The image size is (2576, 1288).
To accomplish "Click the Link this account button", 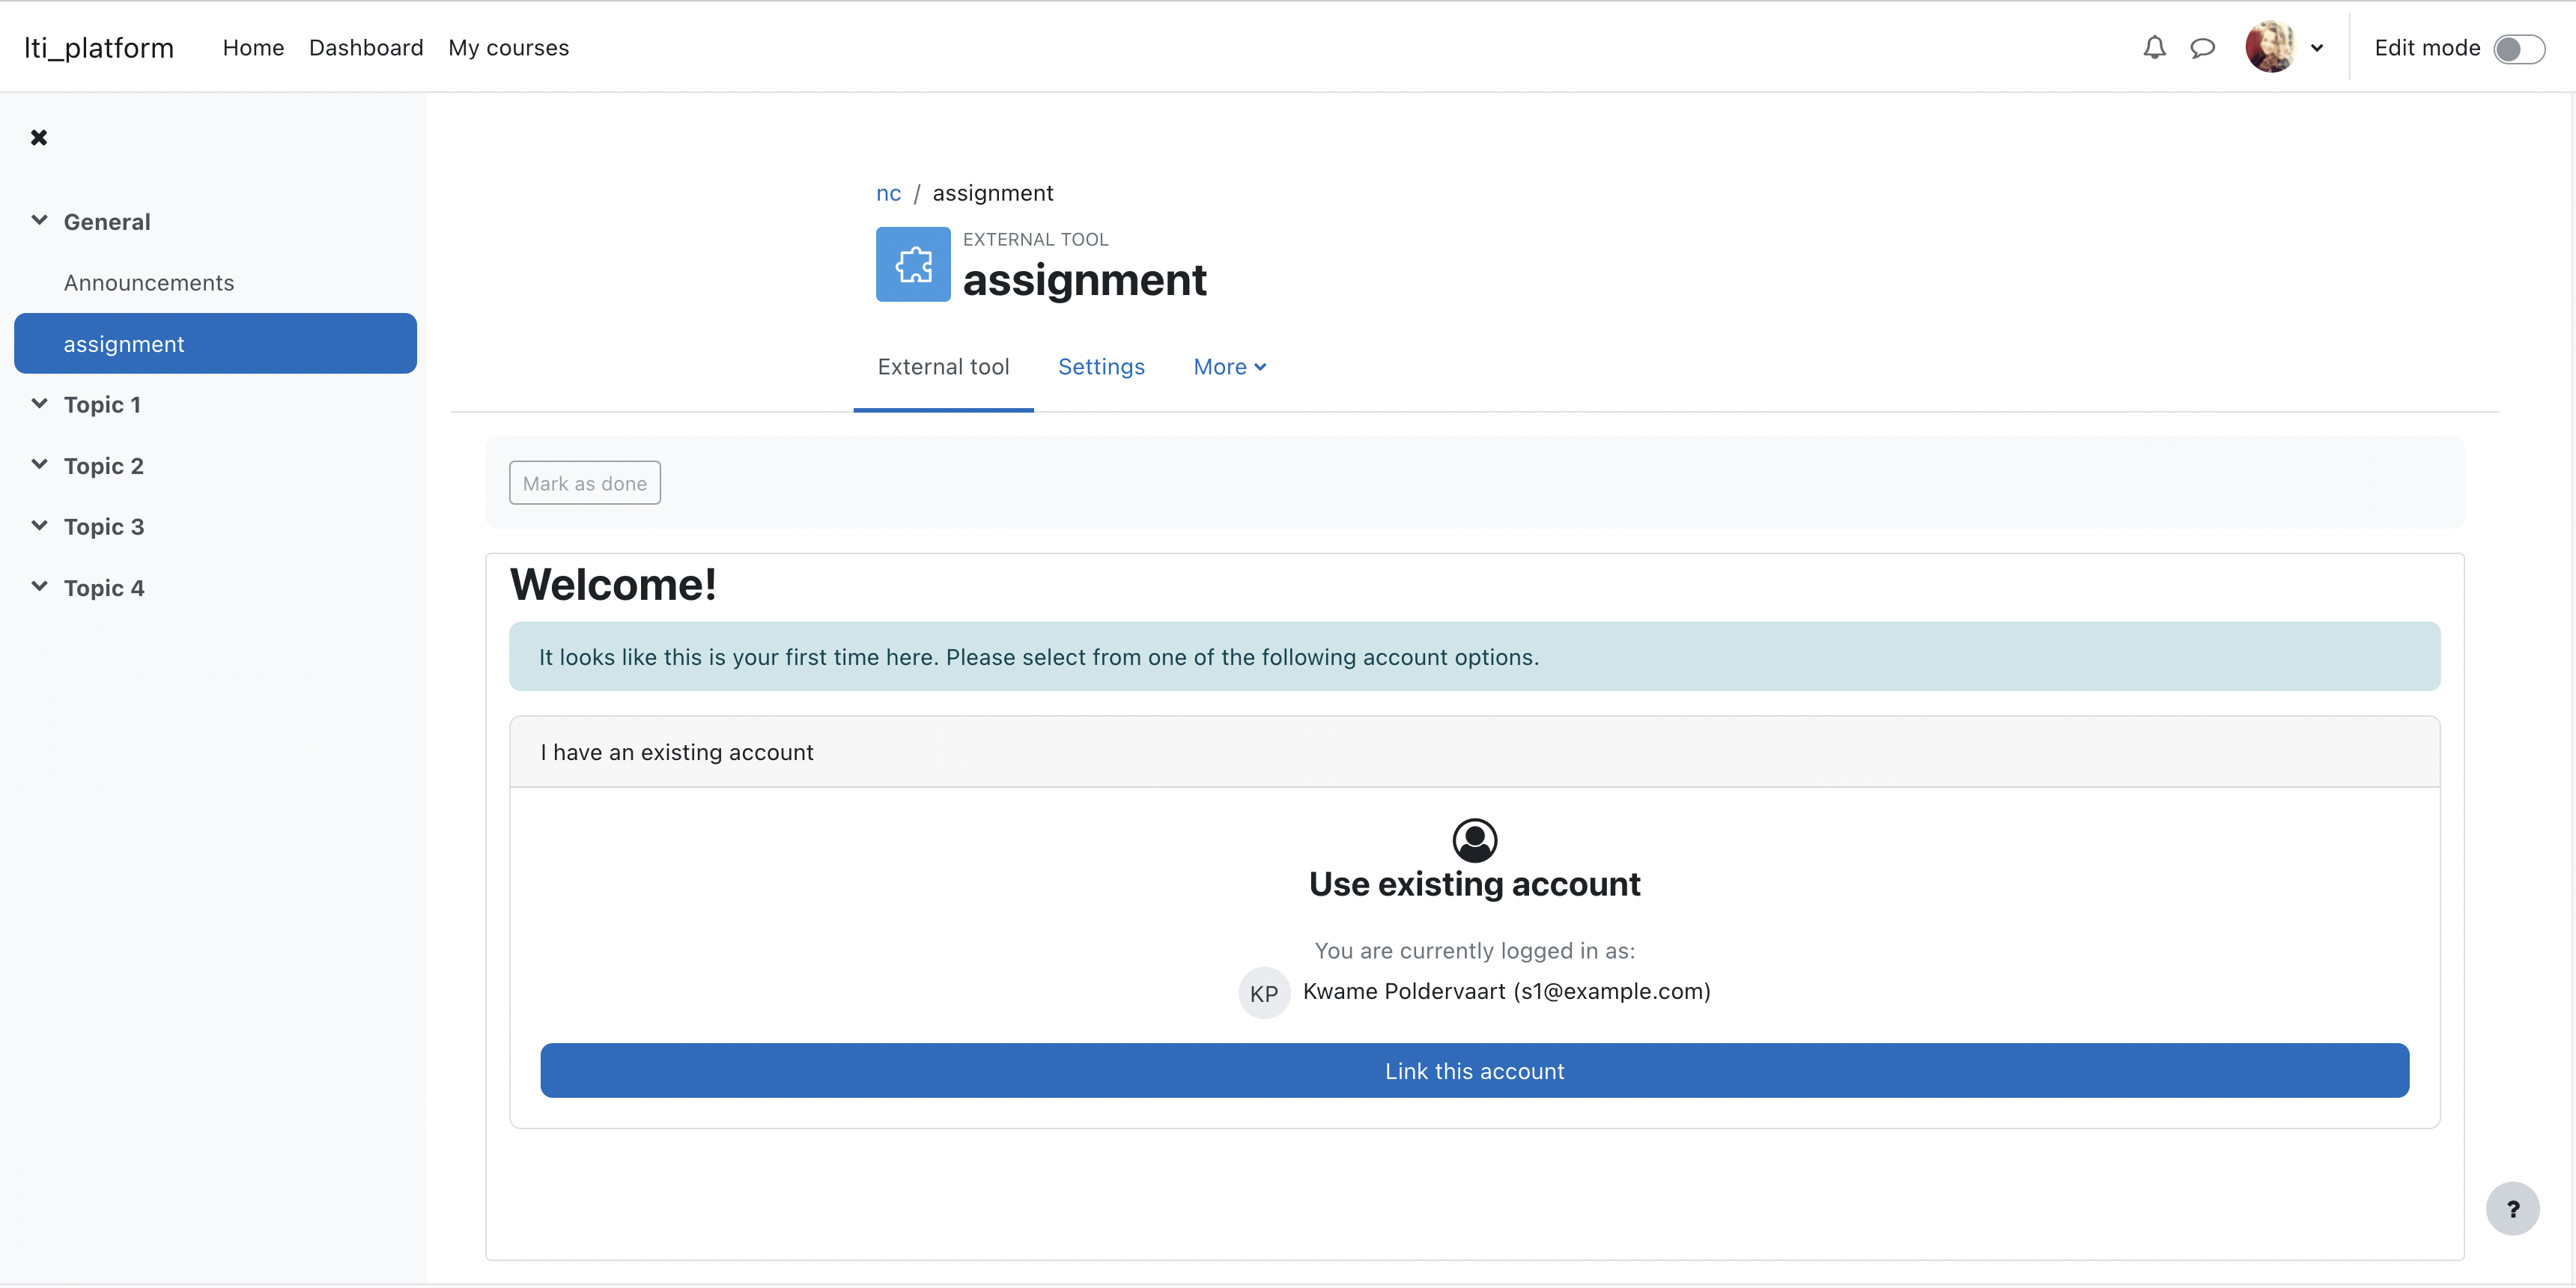I will (x=1474, y=1071).
